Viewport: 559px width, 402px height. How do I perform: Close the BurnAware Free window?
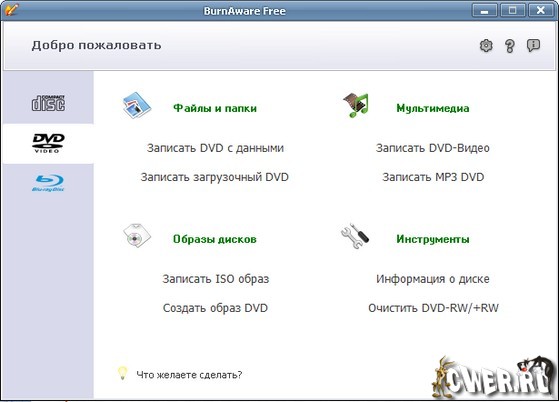click(540, 10)
